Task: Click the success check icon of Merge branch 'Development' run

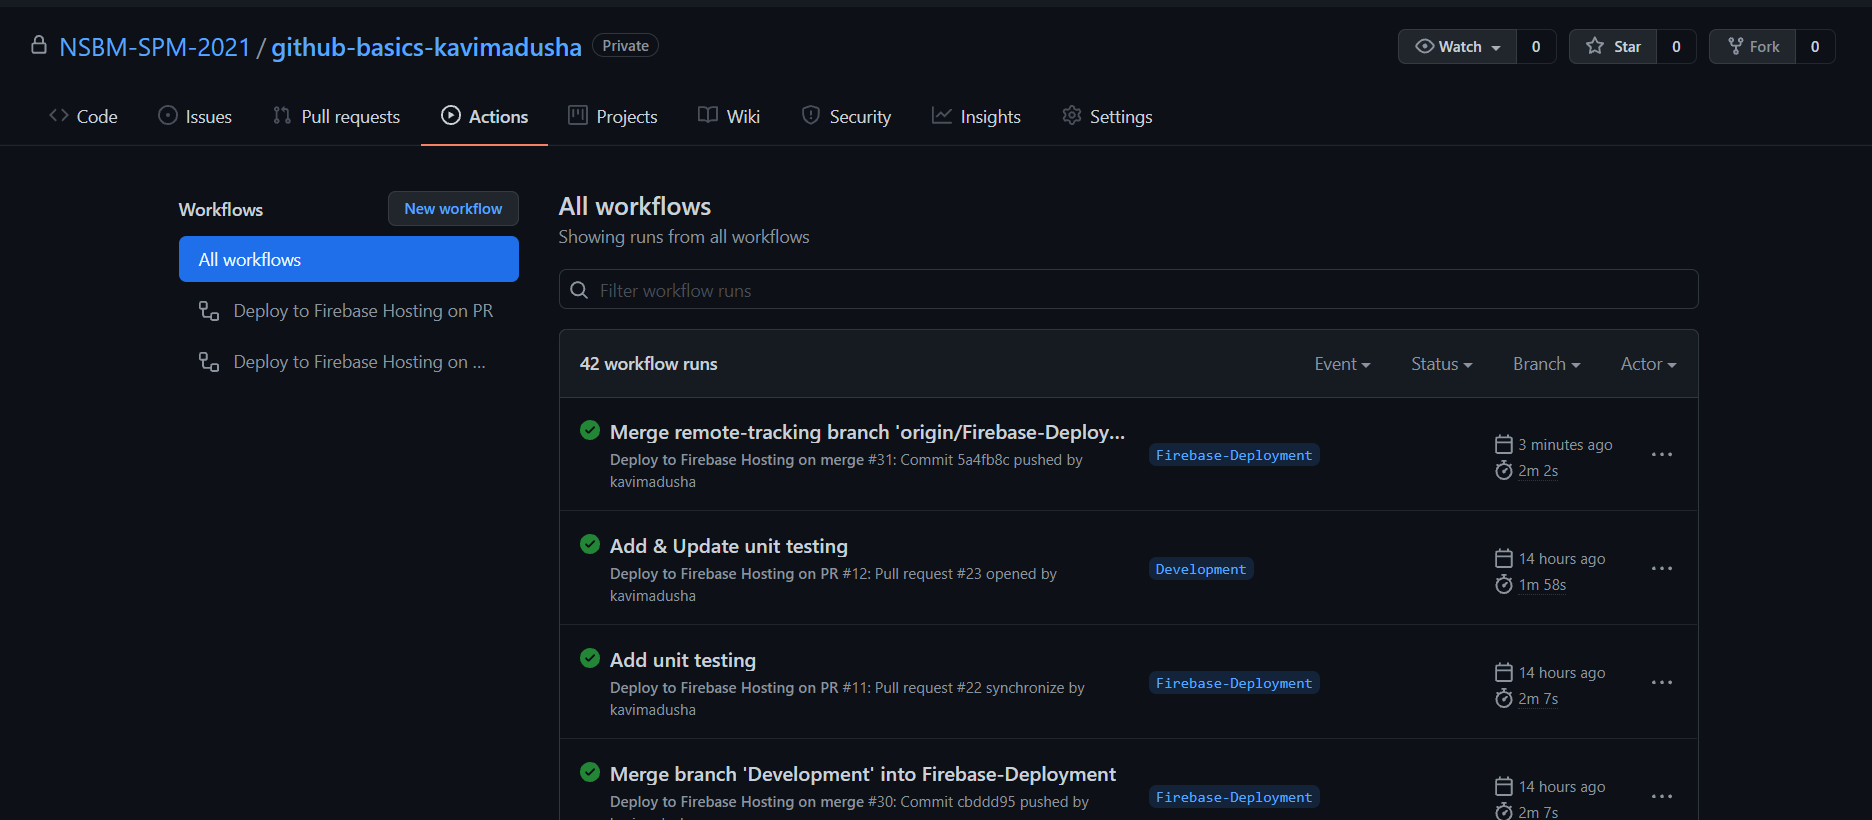Action: click(590, 772)
